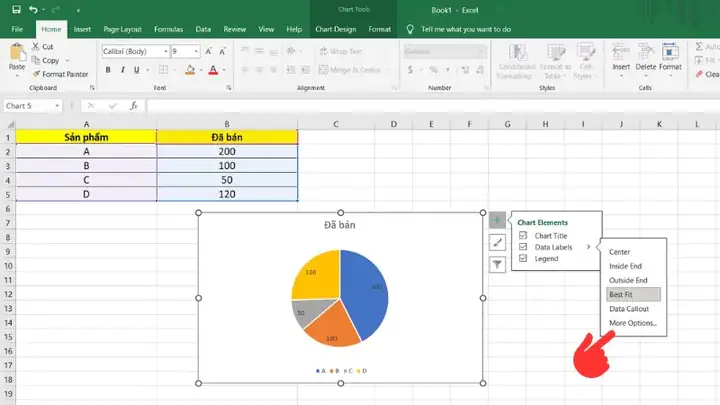Open the Format tab
The height and width of the screenshot is (405, 720).
point(380,29)
